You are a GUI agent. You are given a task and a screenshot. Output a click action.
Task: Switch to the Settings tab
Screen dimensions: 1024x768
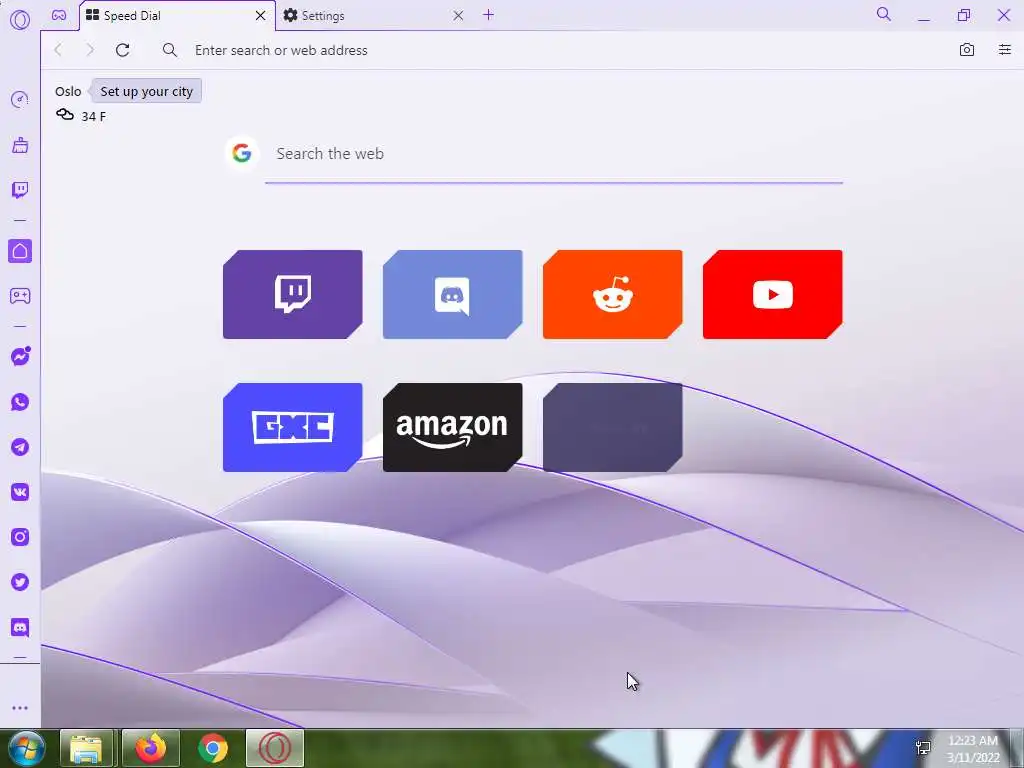pyautogui.click(x=374, y=16)
